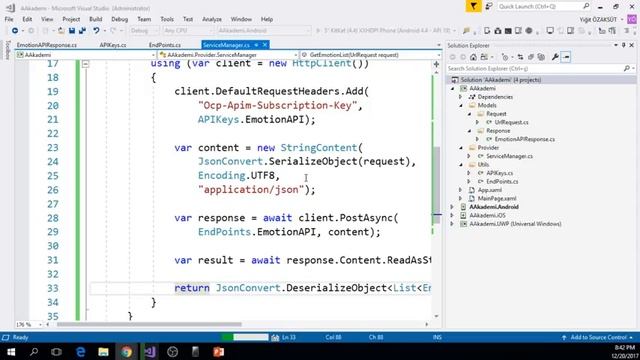Click the Collapse All icon in Solution Explorer

pyautogui.click(x=531, y=57)
